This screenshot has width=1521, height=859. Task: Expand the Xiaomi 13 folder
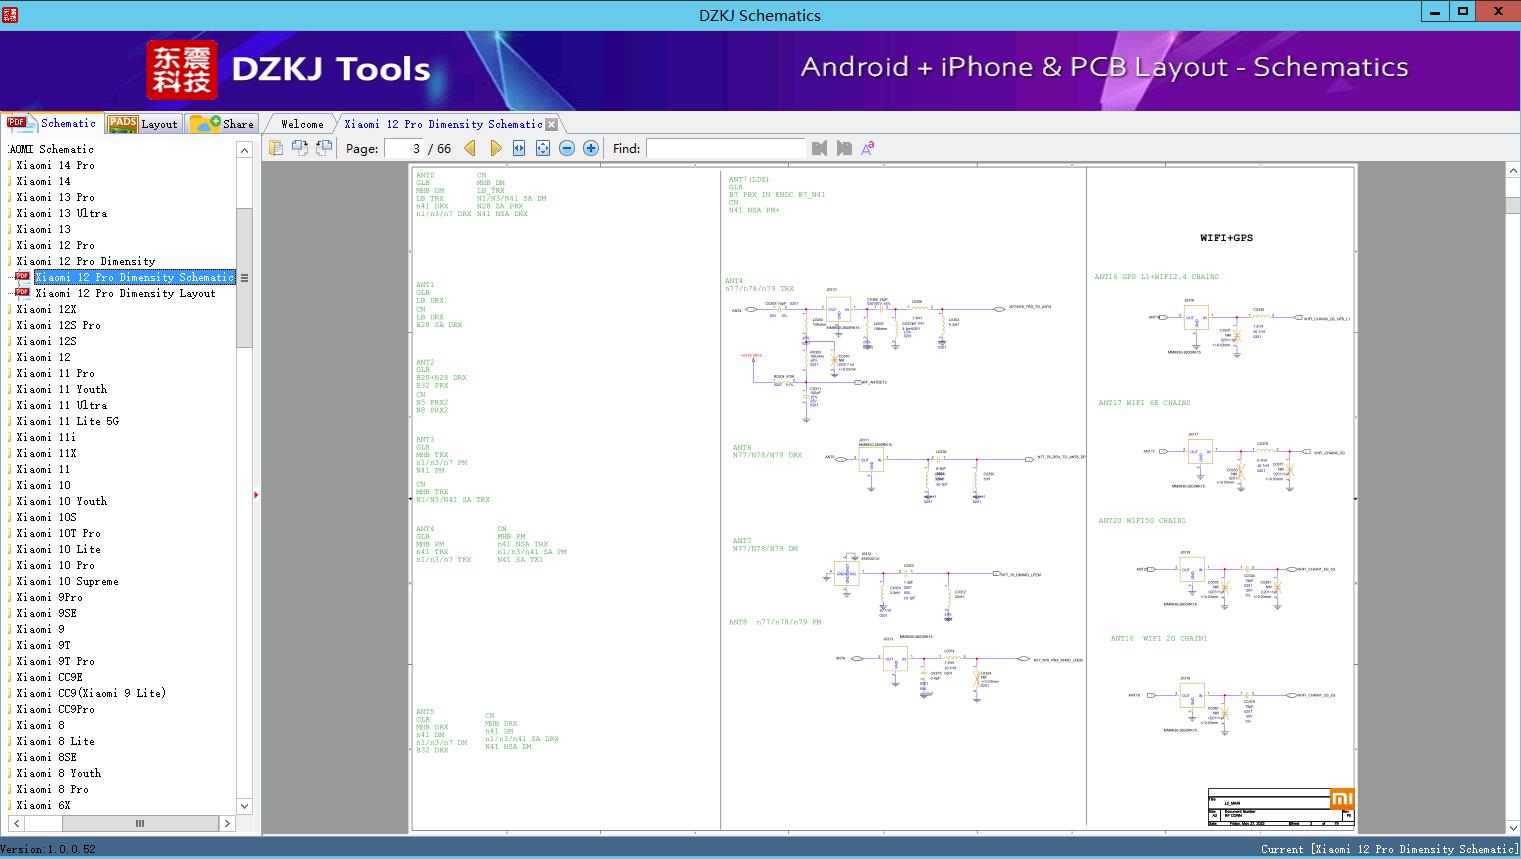click(43, 229)
